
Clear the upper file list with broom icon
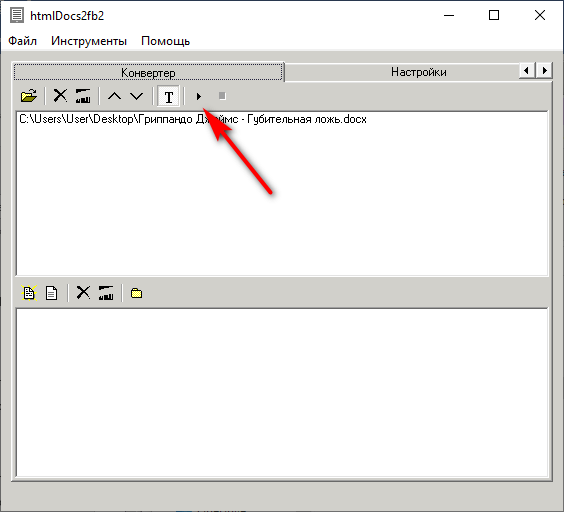(83, 96)
